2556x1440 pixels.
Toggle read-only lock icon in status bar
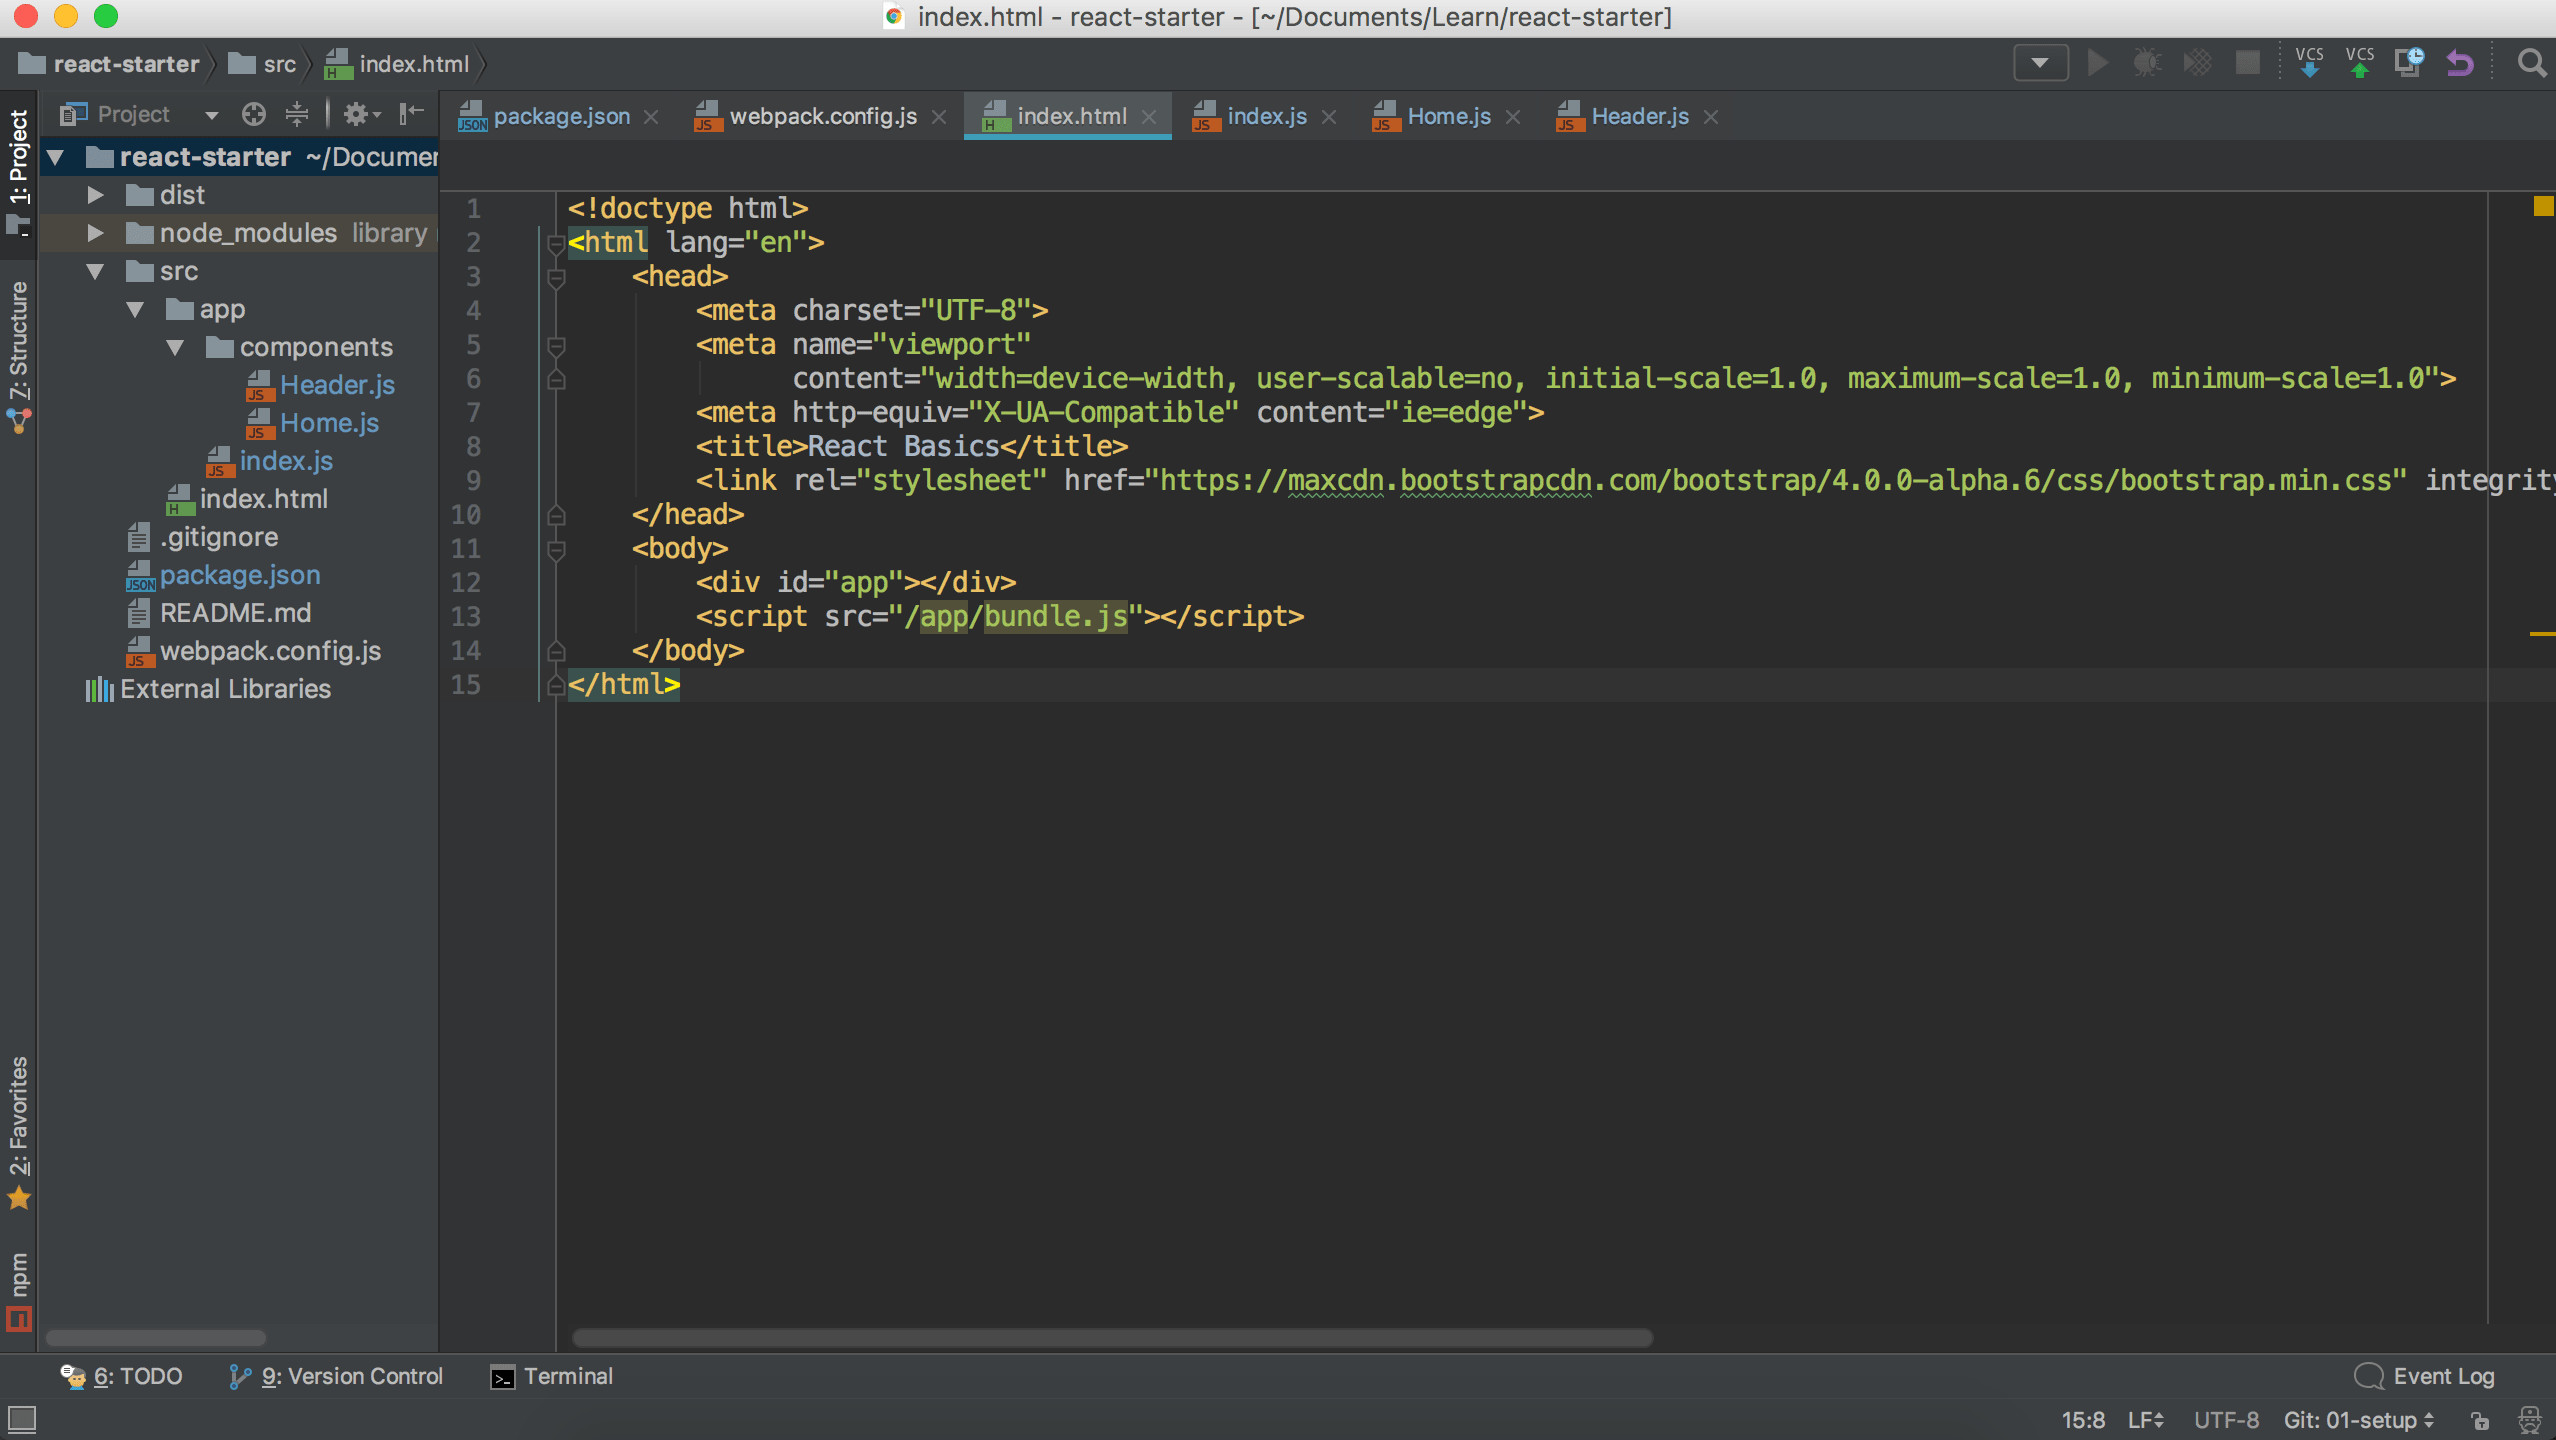2480,1420
